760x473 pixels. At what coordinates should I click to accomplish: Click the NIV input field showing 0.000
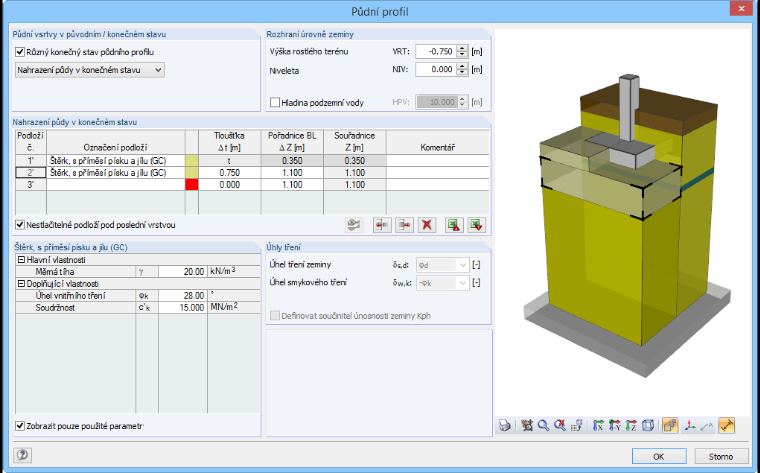click(436, 69)
